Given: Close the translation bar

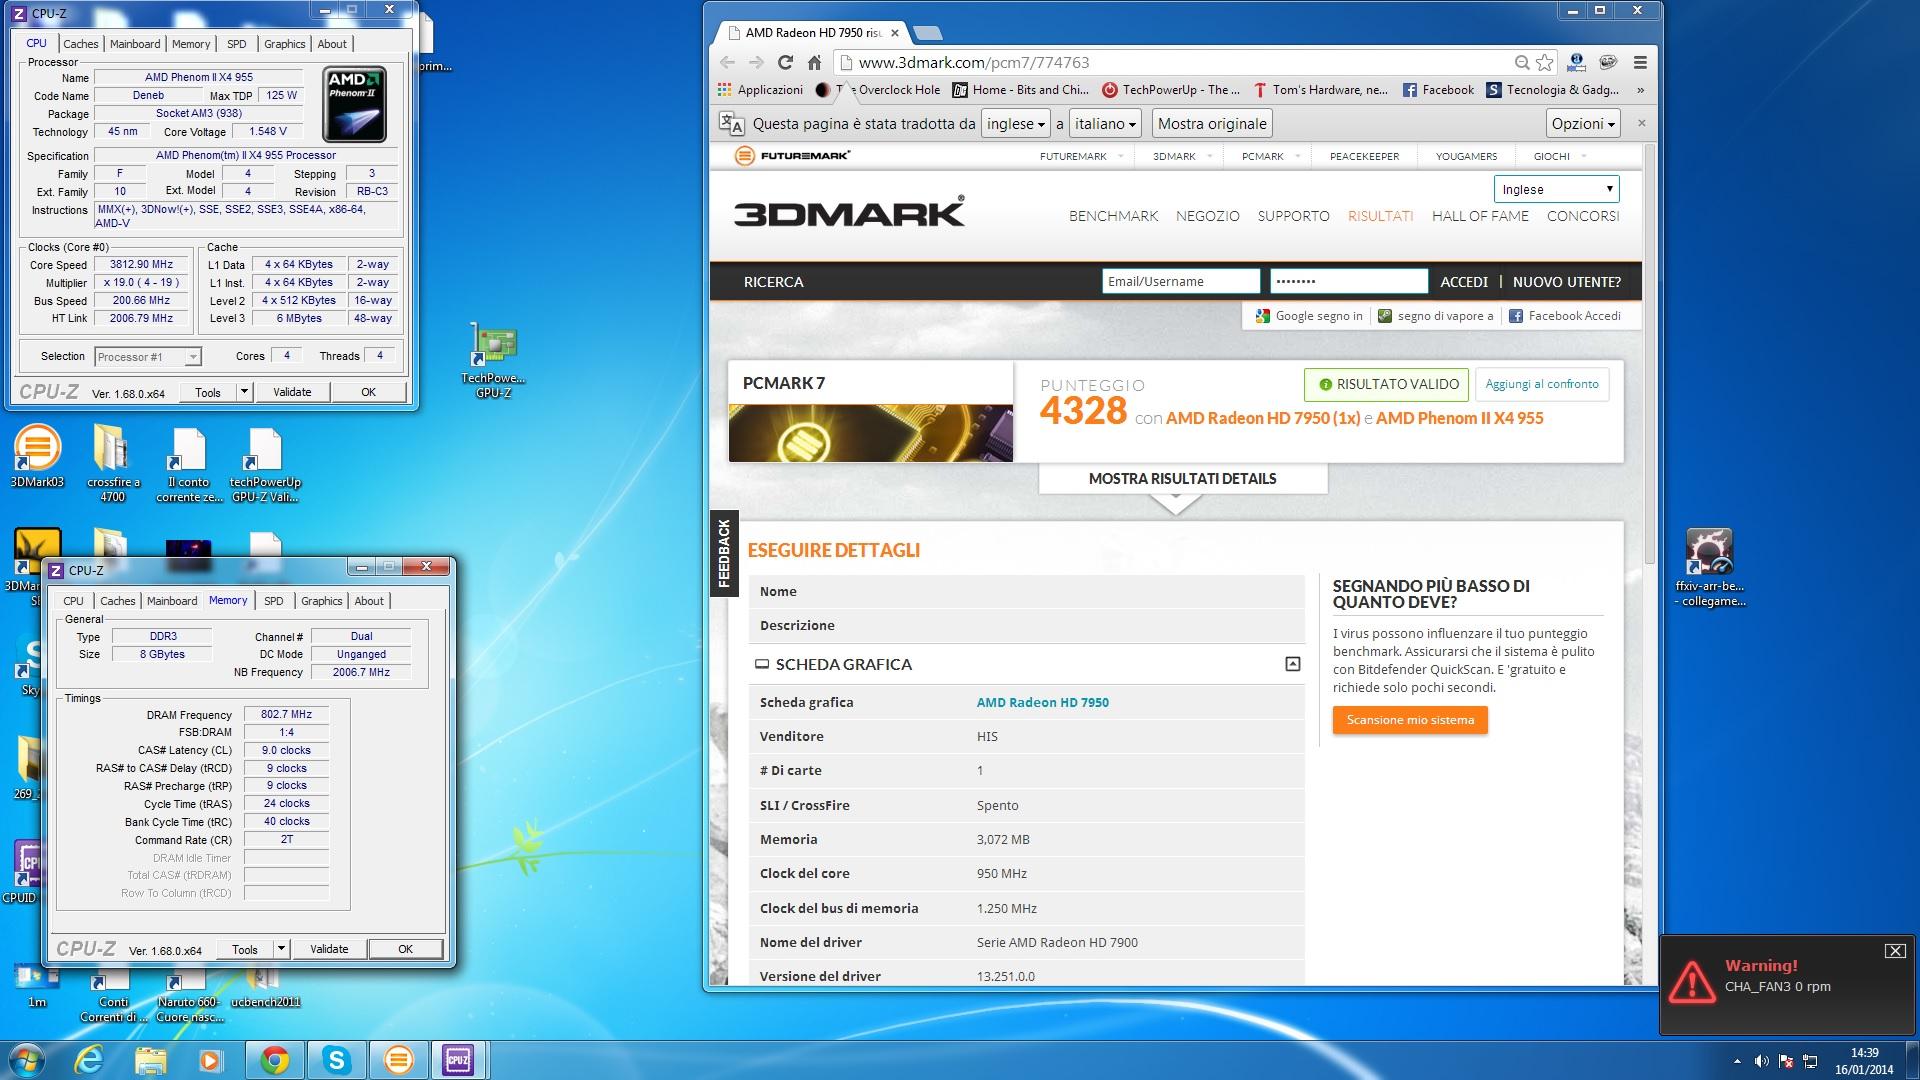Looking at the screenshot, I should click(x=1641, y=123).
